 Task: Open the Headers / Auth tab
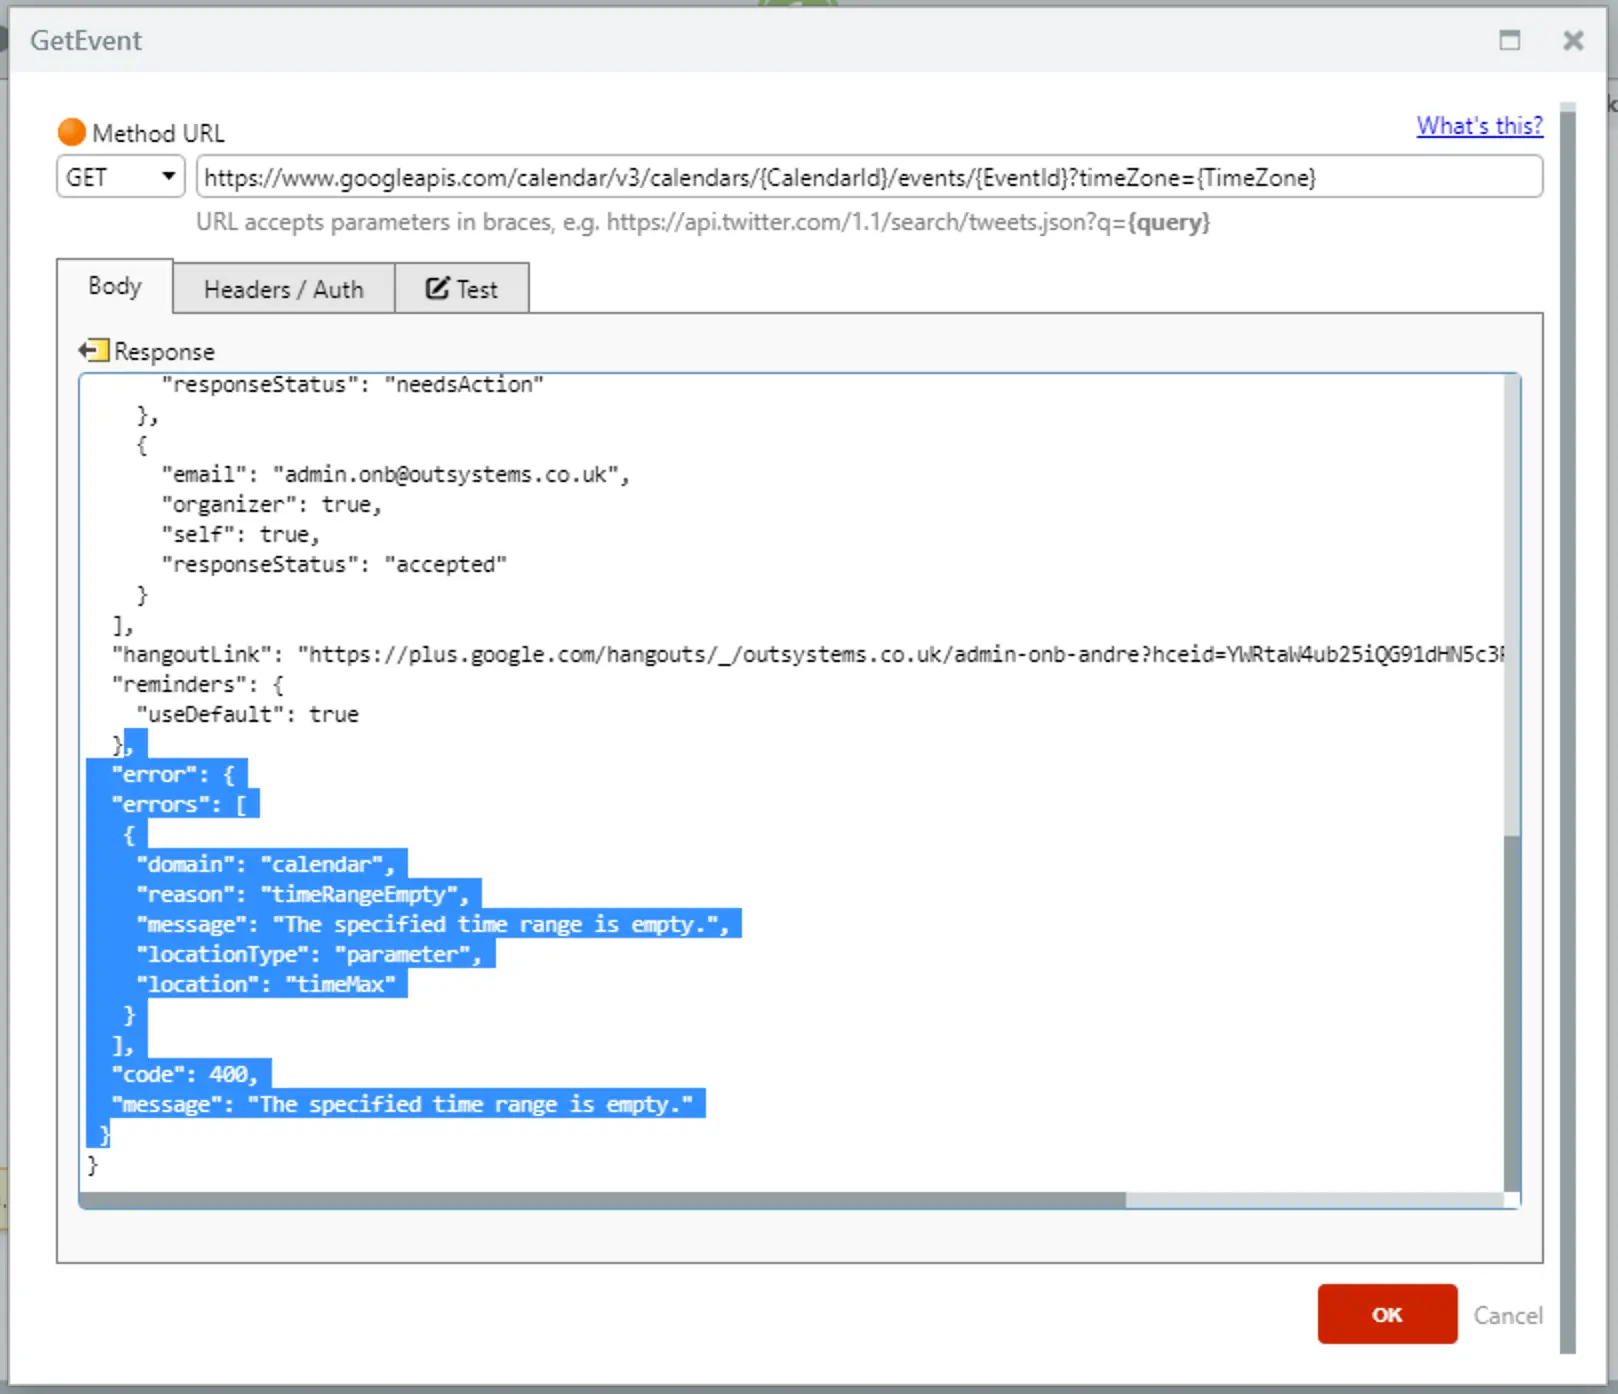click(x=283, y=288)
